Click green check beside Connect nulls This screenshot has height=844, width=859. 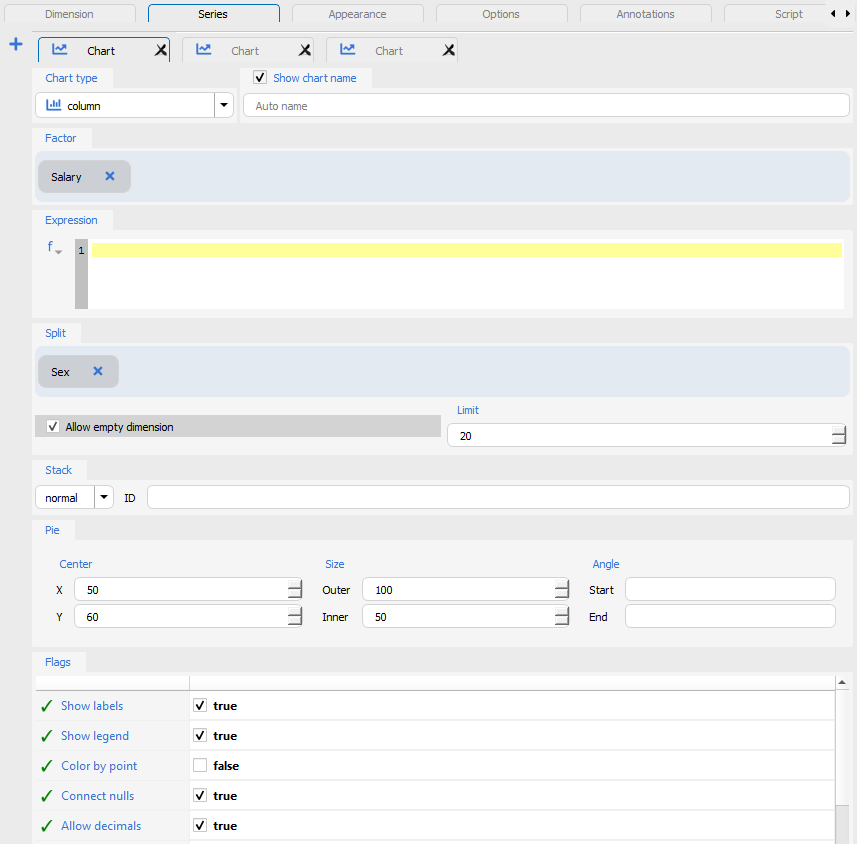(x=47, y=796)
